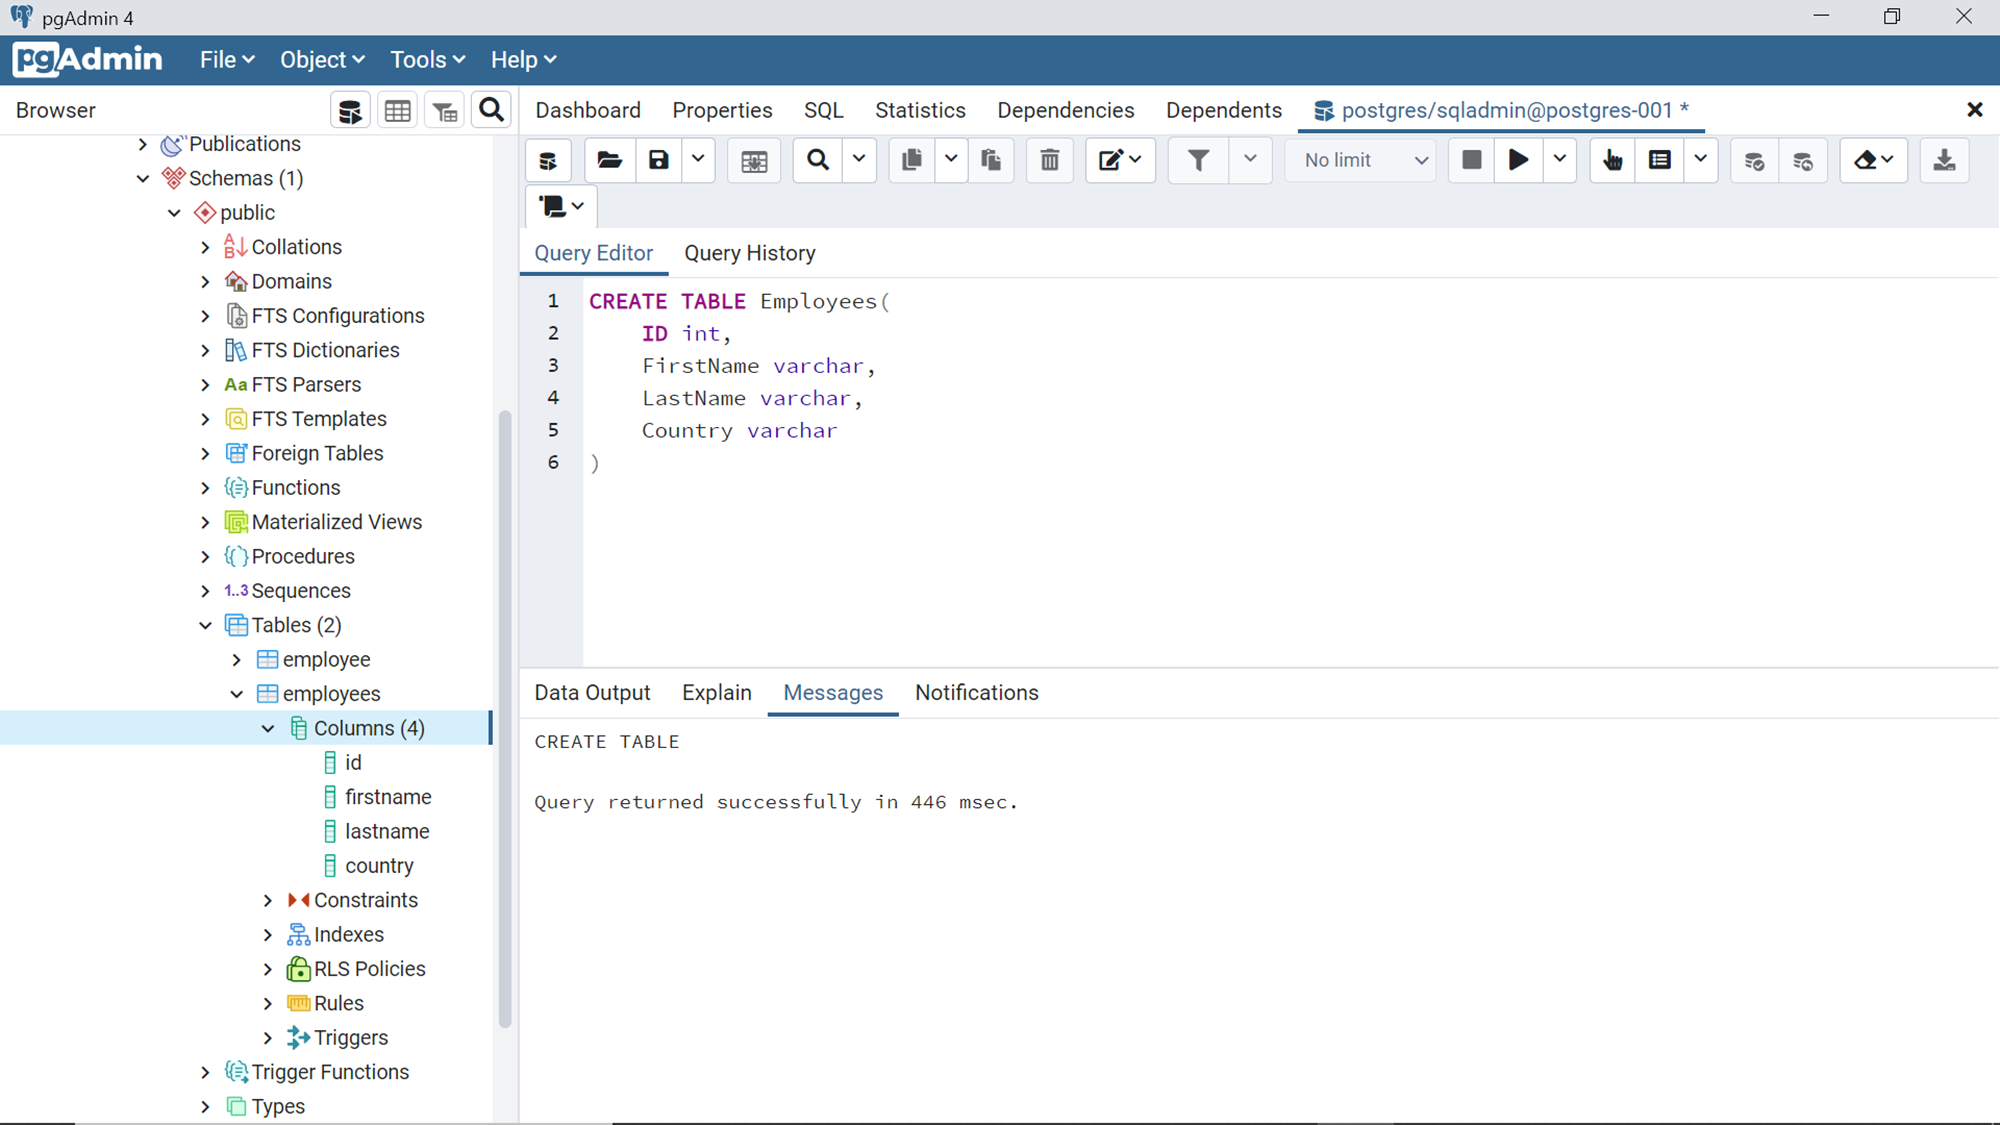Click the Stop query button

1471,160
